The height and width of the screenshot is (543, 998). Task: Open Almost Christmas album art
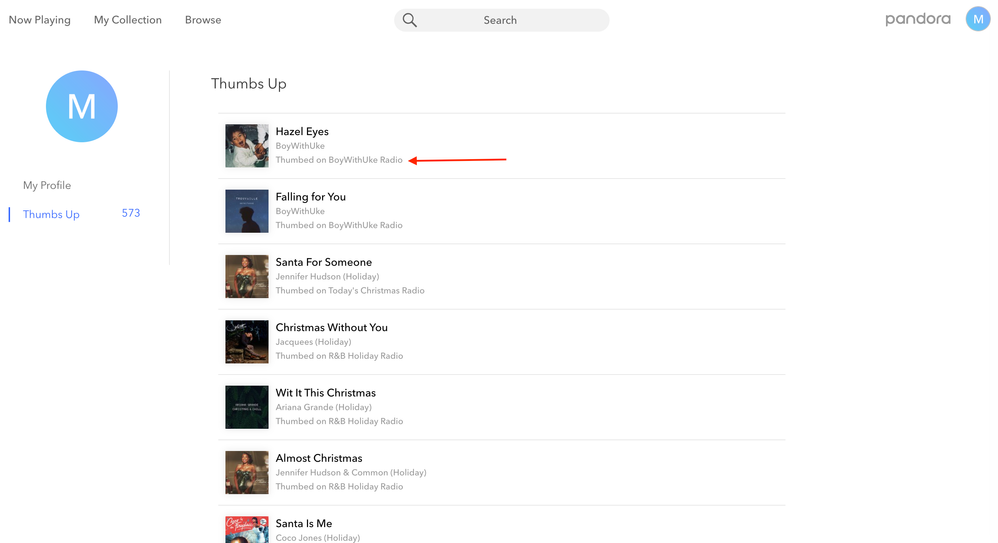click(x=247, y=472)
